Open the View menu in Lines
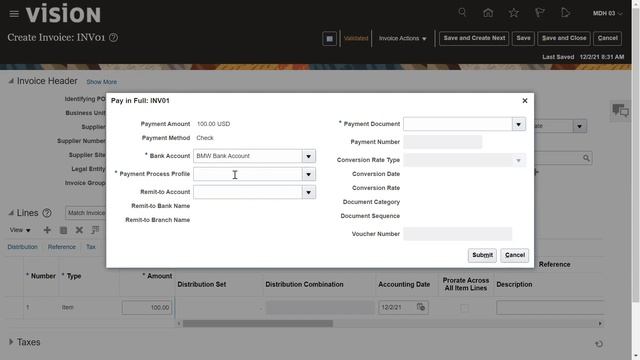Image resolution: width=640 pixels, height=360 pixels. 20,230
